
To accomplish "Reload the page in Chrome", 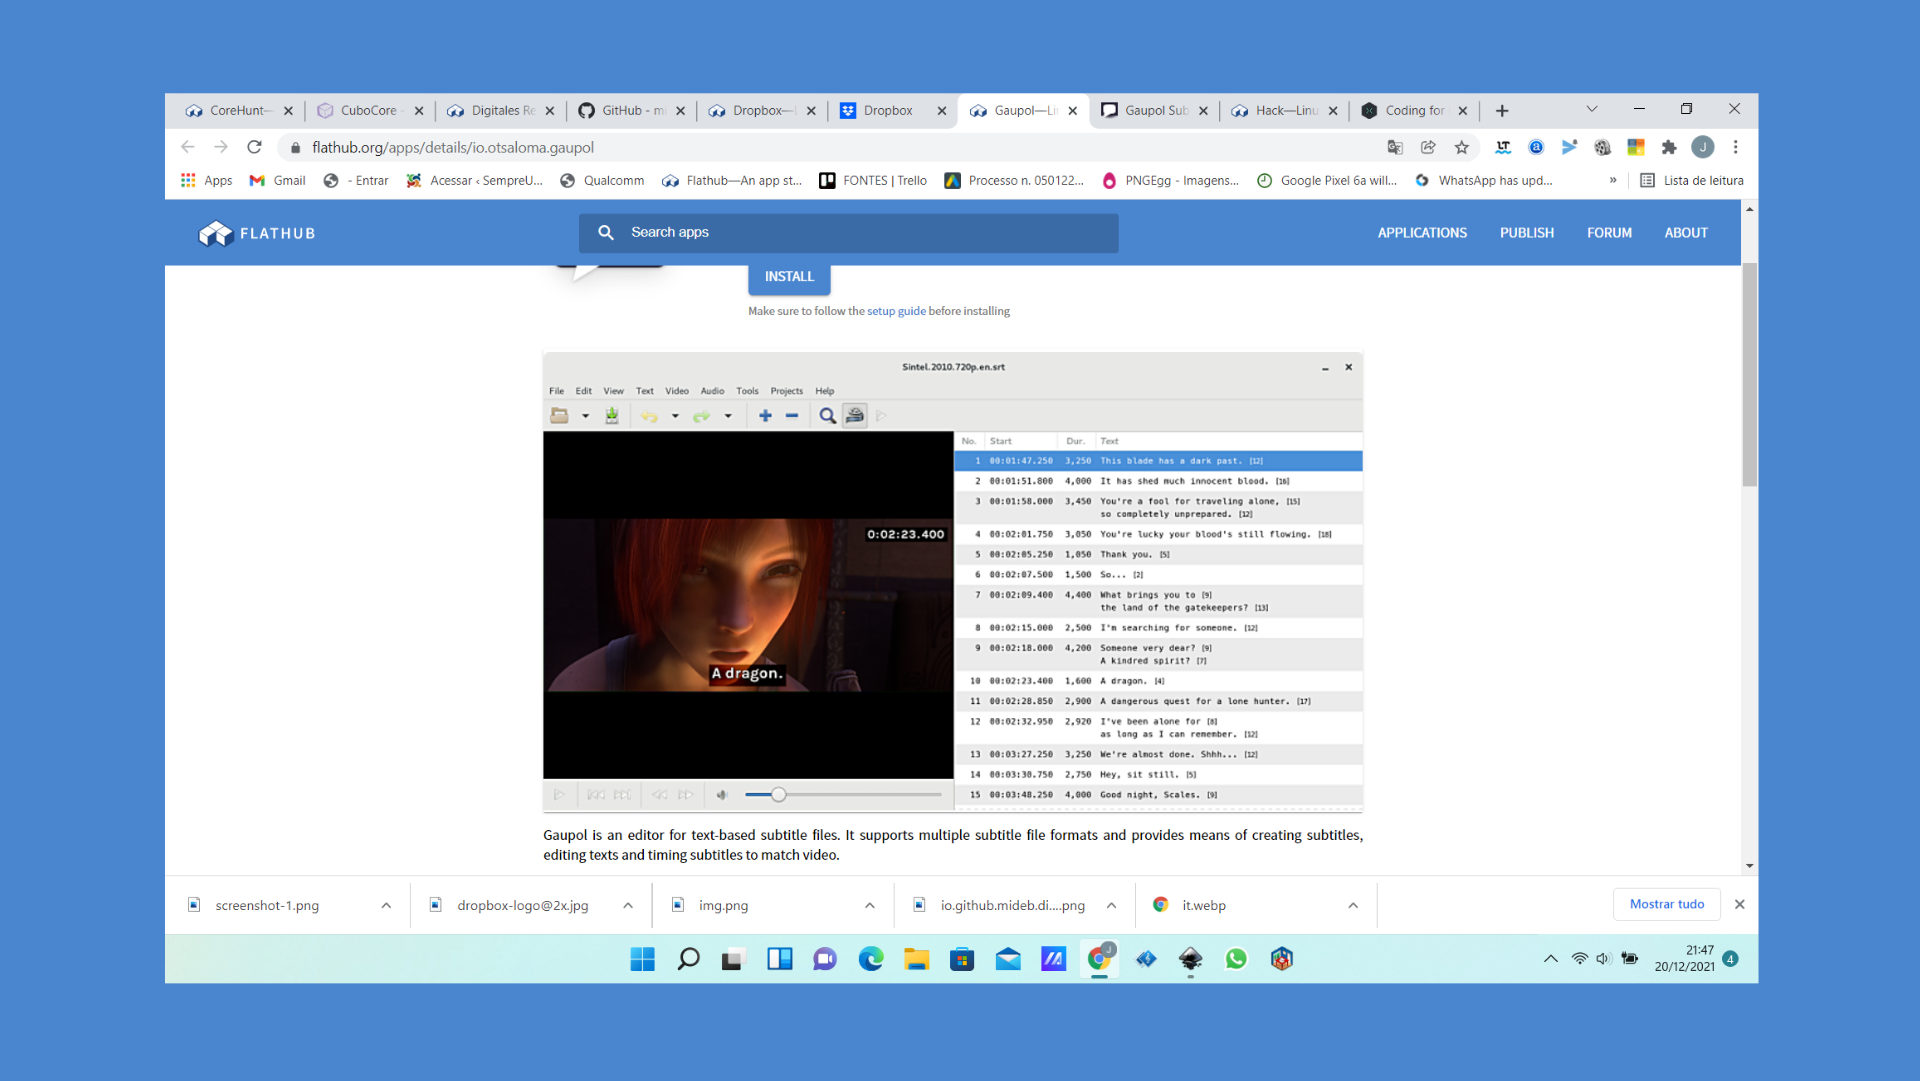I will click(254, 147).
